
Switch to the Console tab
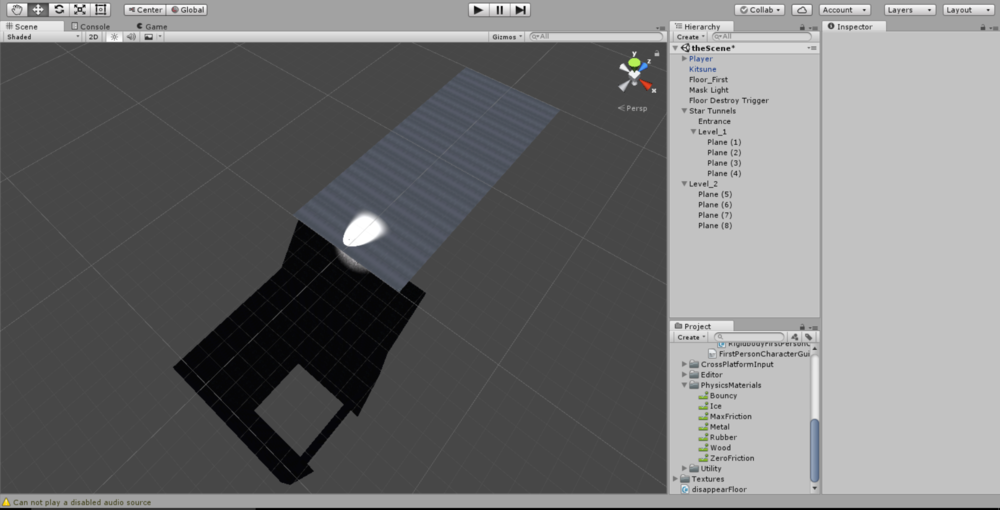point(91,26)
